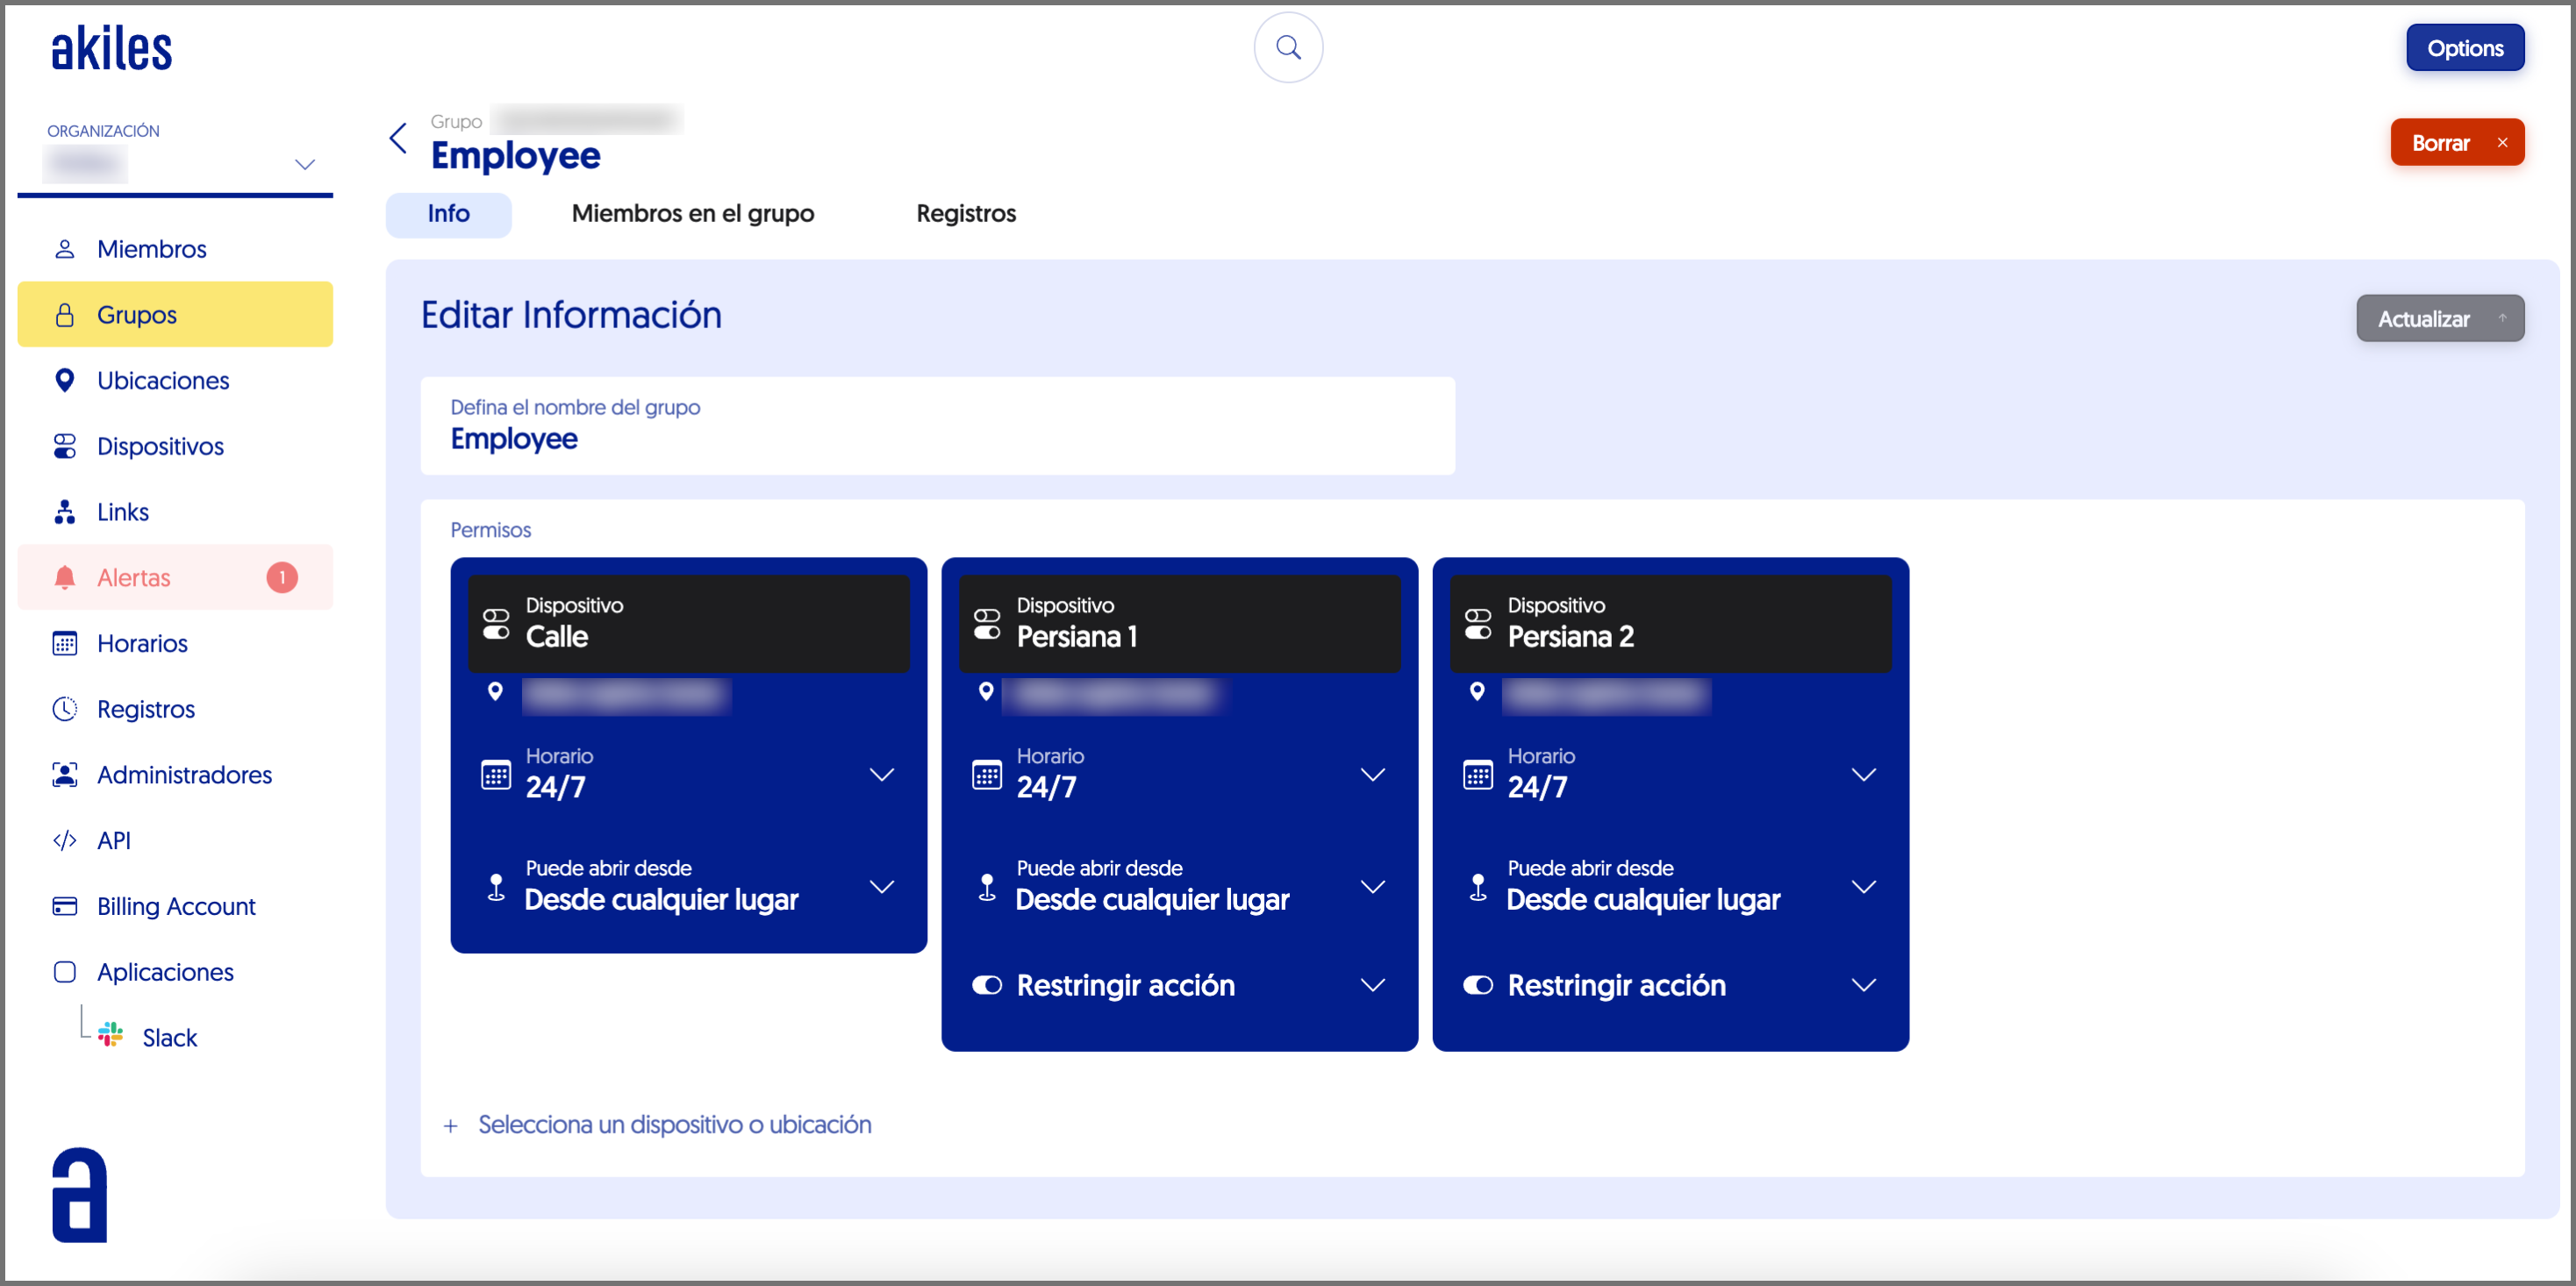2576x1286 pixels.
Task: Open Billing Account page
Action: point(176,906)
